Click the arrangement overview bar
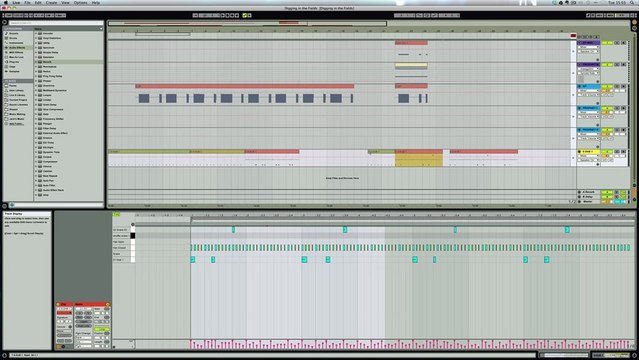 click(x=247, y=23)
